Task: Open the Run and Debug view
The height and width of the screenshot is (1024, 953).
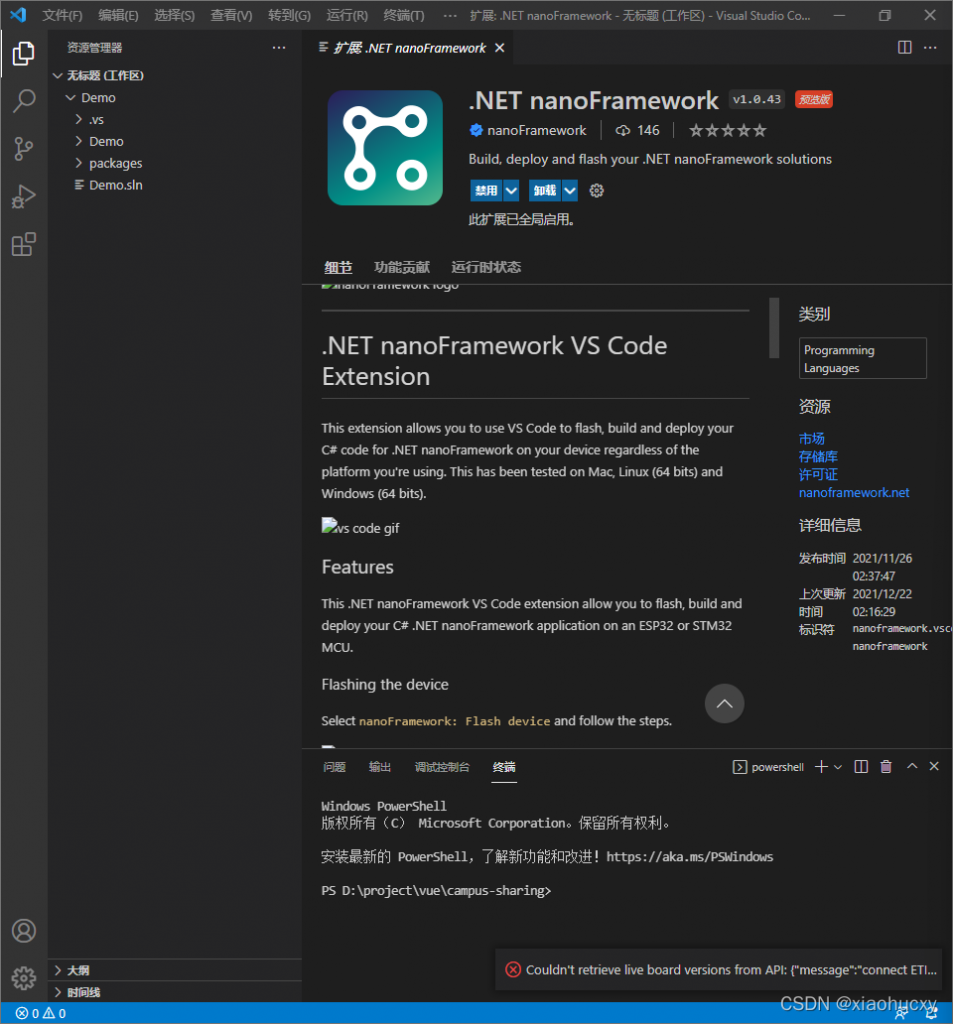Action: coord(24,197)
